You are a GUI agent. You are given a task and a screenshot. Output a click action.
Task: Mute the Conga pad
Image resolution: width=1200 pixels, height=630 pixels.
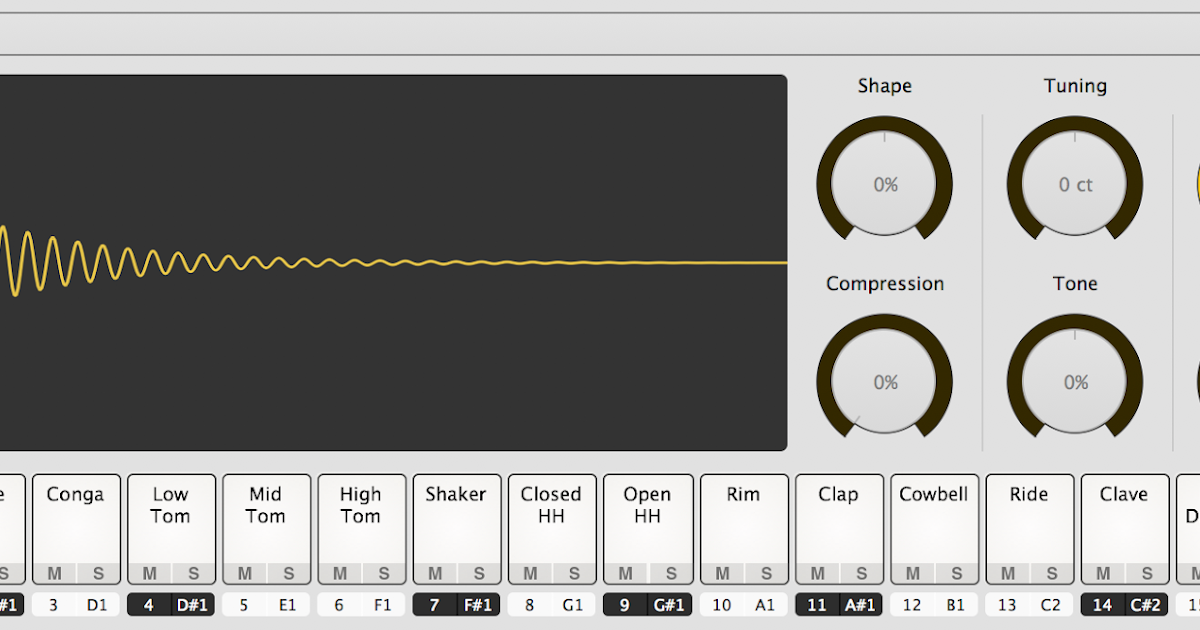(x=54, y=574)
